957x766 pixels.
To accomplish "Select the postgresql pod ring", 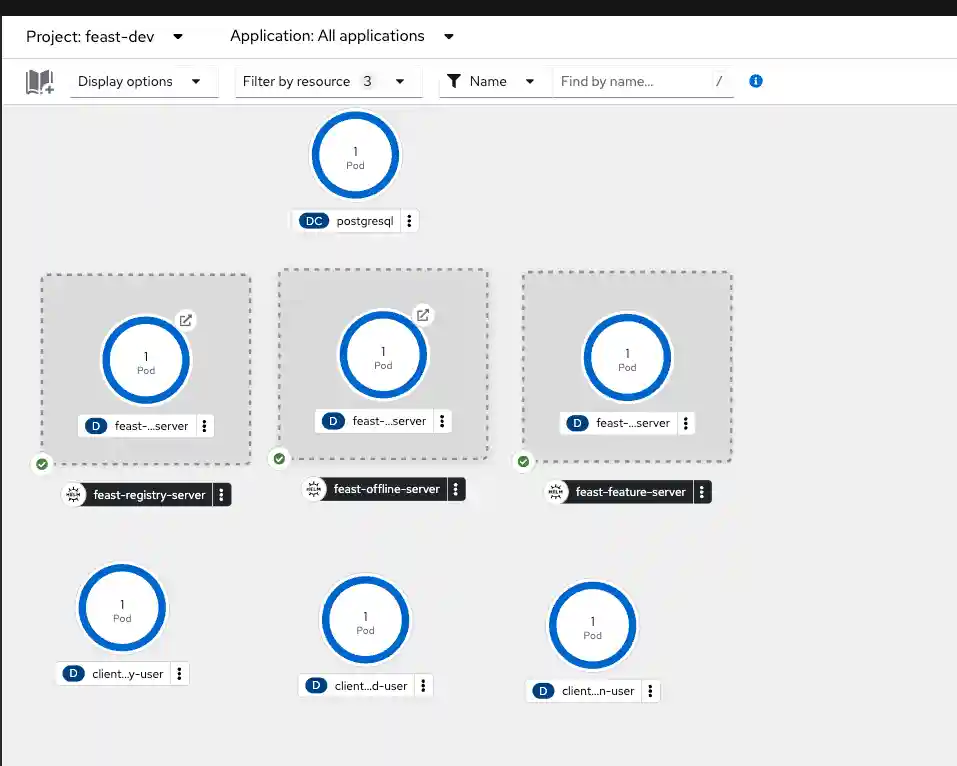I will [355, 155].
